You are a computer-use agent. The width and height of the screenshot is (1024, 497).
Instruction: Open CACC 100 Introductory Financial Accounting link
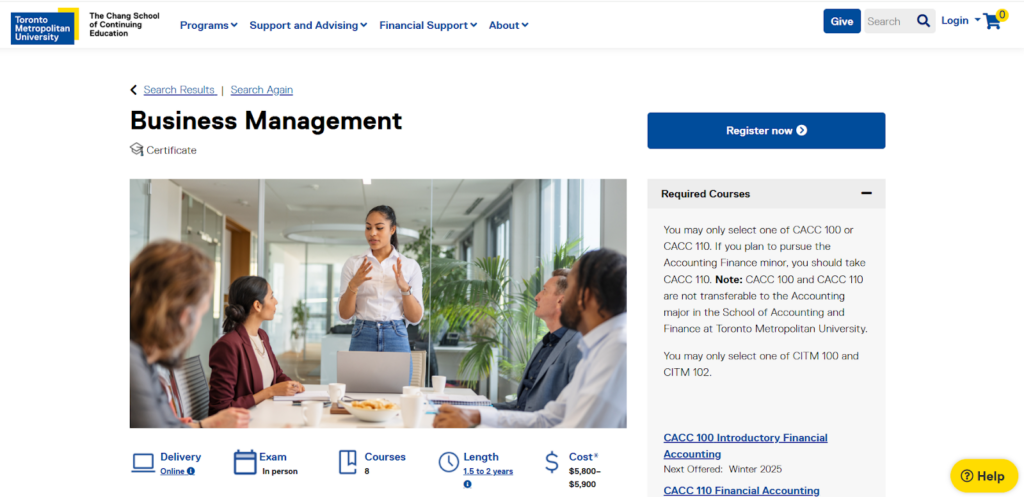point(745,445)
